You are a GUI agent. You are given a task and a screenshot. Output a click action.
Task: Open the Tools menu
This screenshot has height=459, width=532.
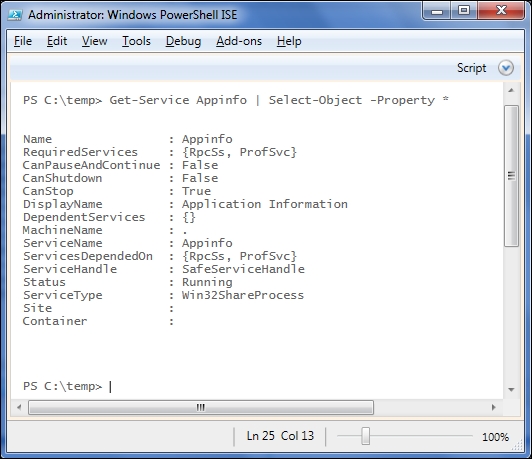point(136,41)
